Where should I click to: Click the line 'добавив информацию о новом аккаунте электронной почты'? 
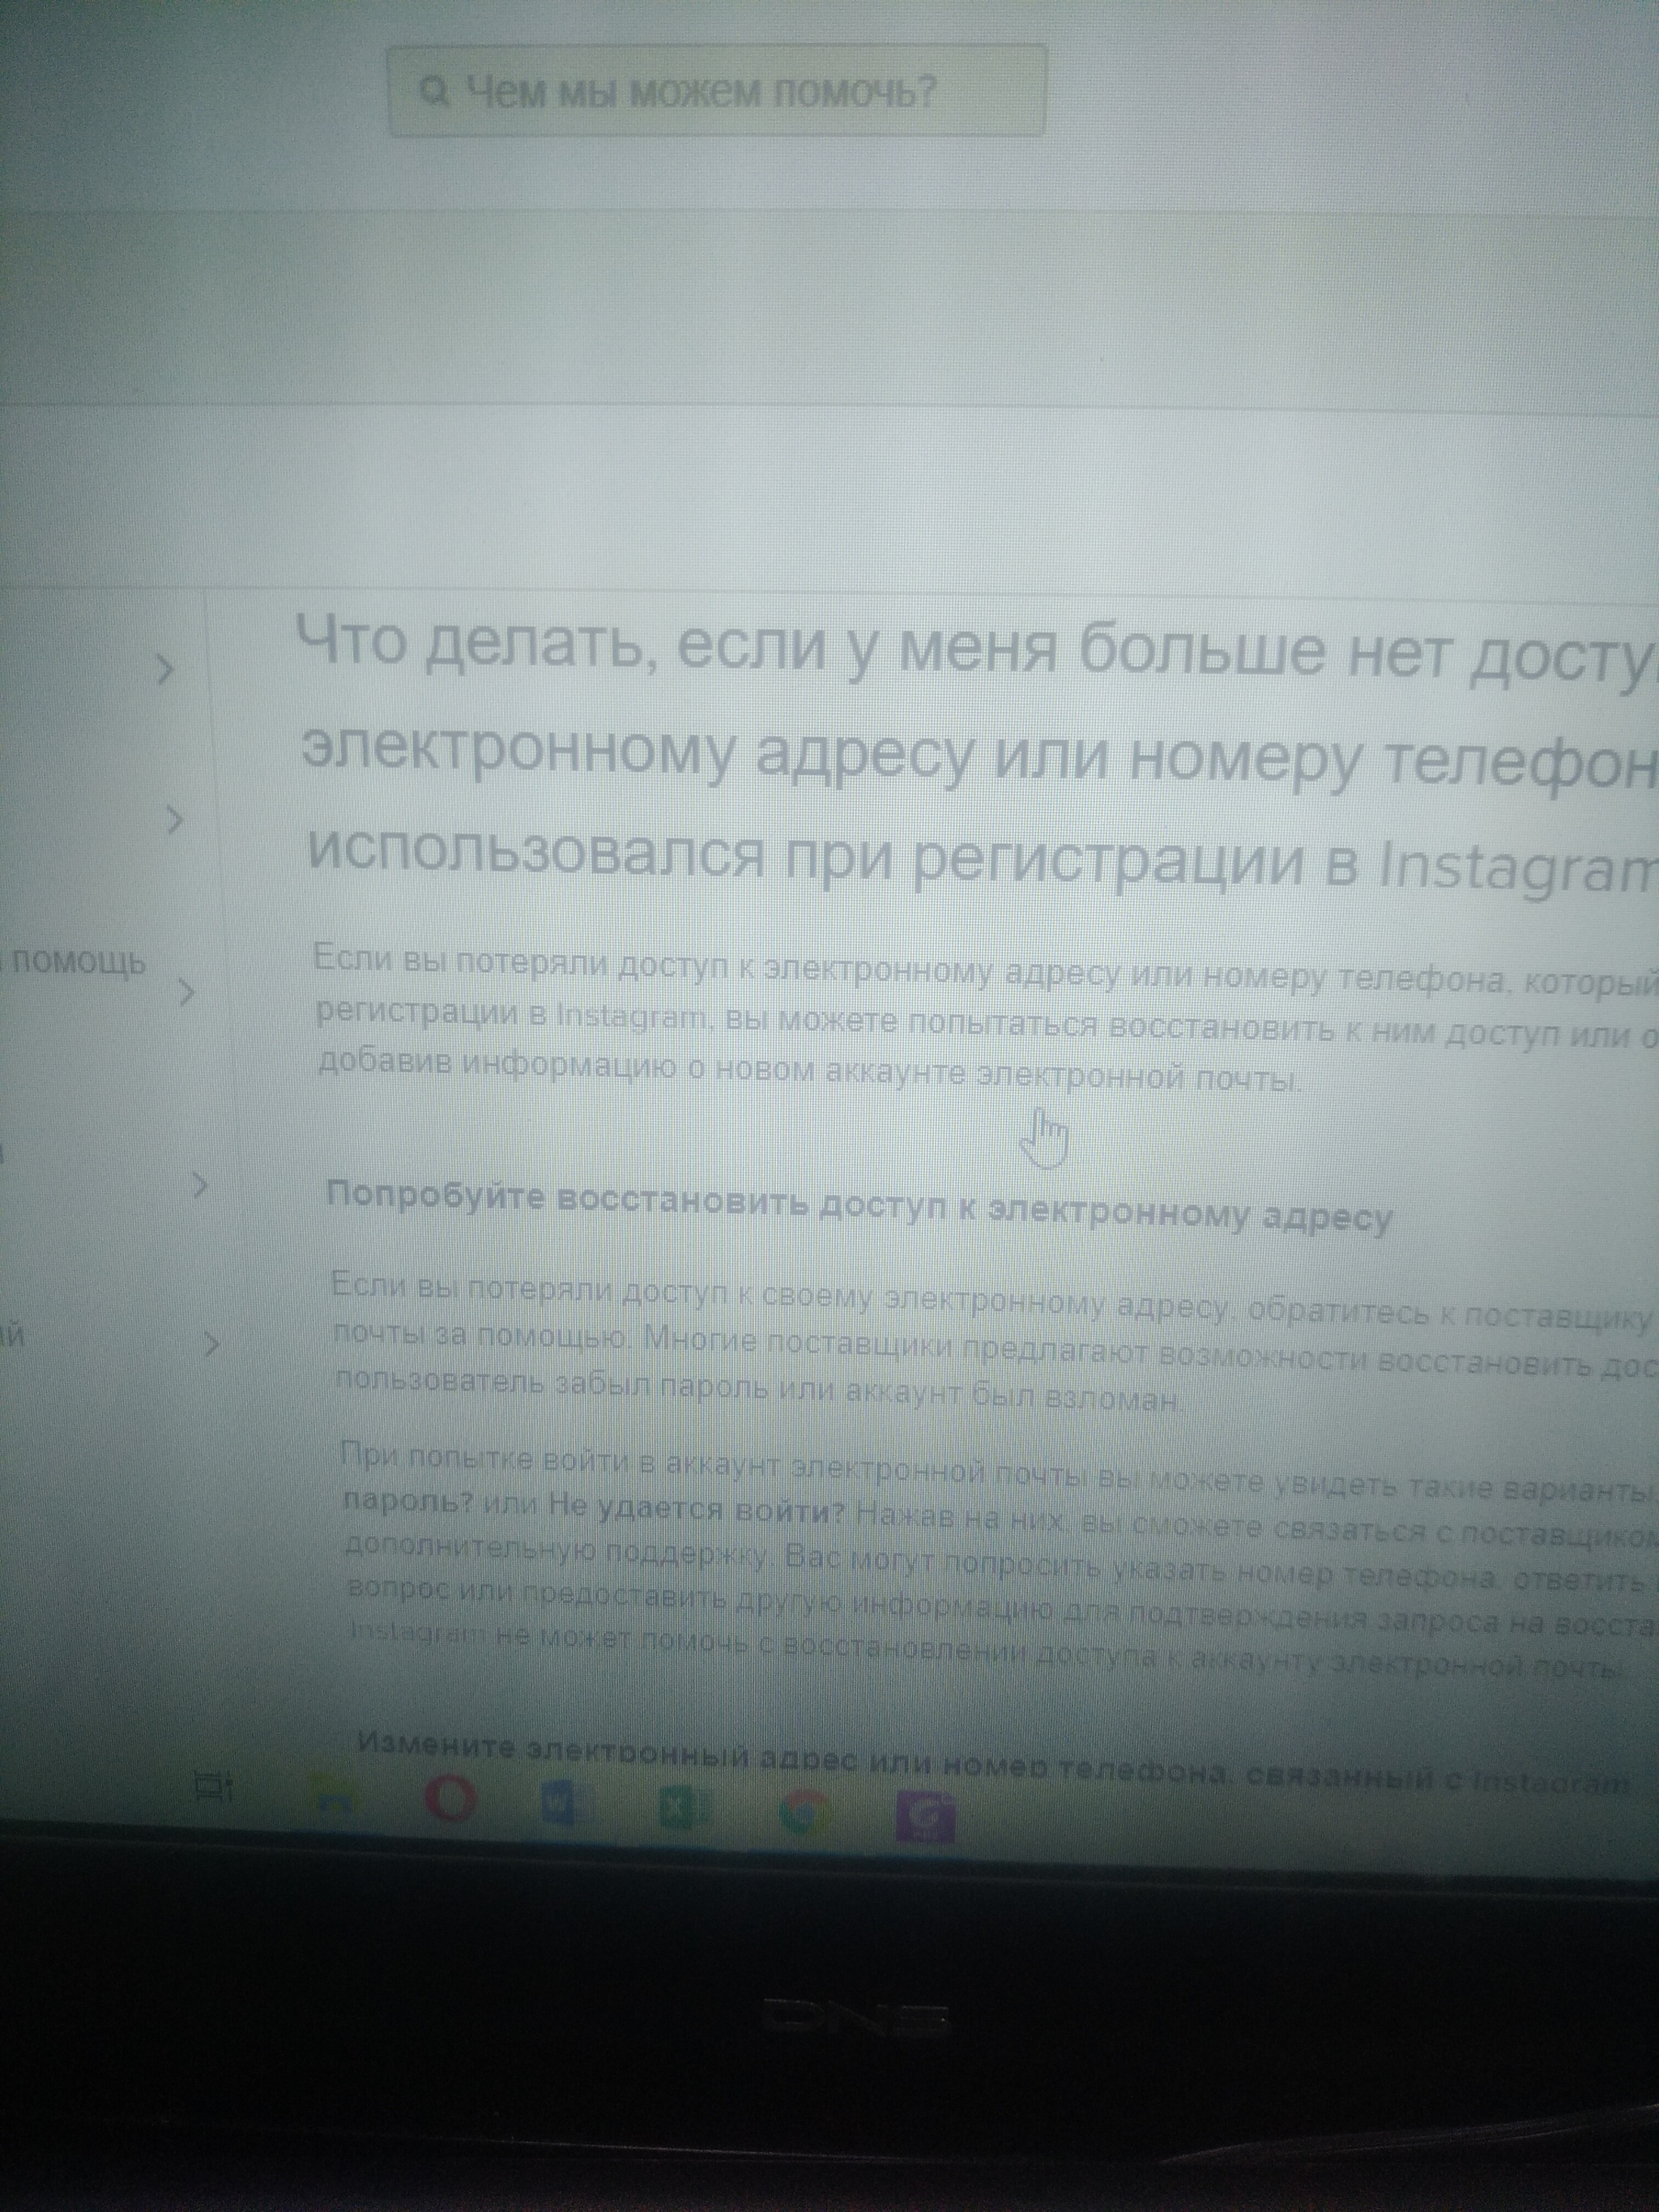[810, 1069]
